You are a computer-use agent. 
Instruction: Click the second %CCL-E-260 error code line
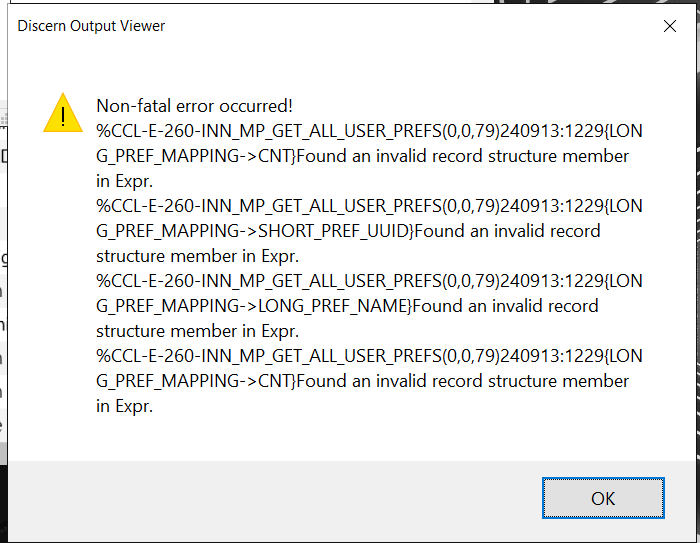[x=369, y=206]
